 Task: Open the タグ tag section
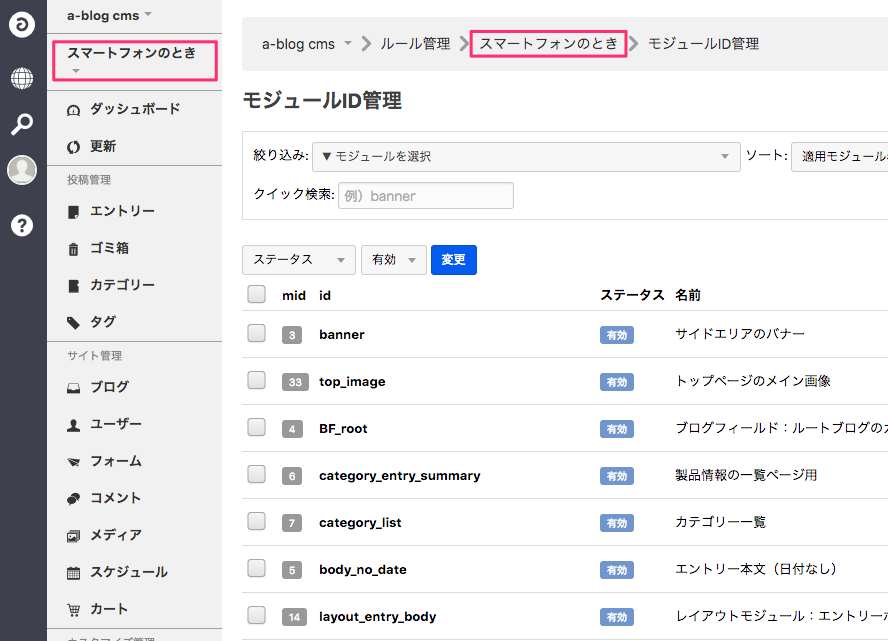[102, 322]
